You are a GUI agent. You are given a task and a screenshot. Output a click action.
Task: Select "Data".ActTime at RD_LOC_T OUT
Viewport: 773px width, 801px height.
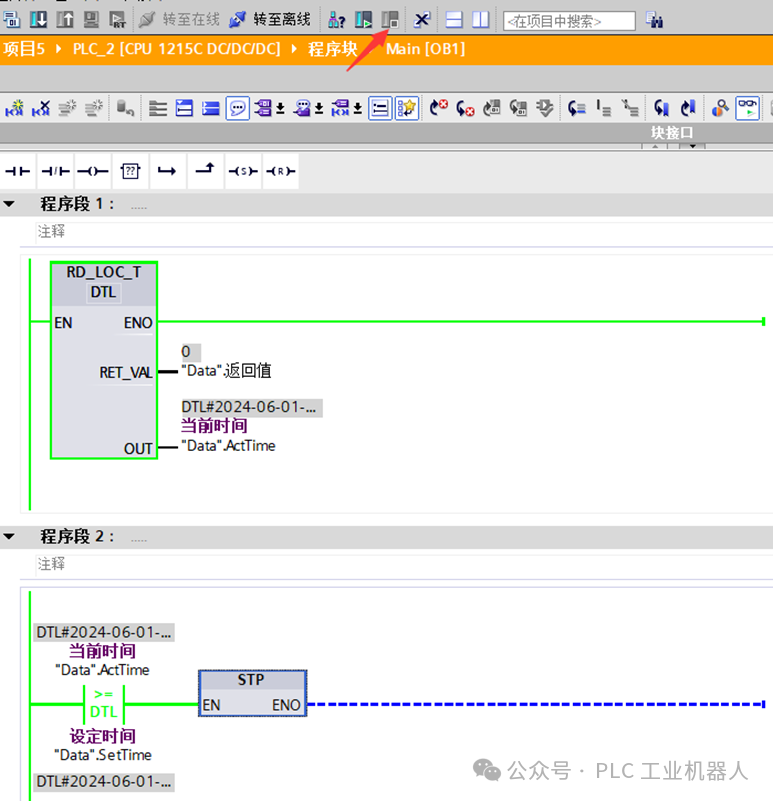228,446
